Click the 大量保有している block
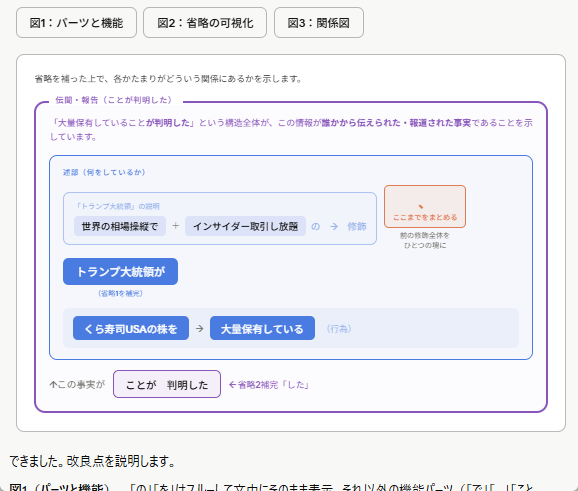Image resolution: width=578 pixels, height=491 pixels. coord(262,328)
